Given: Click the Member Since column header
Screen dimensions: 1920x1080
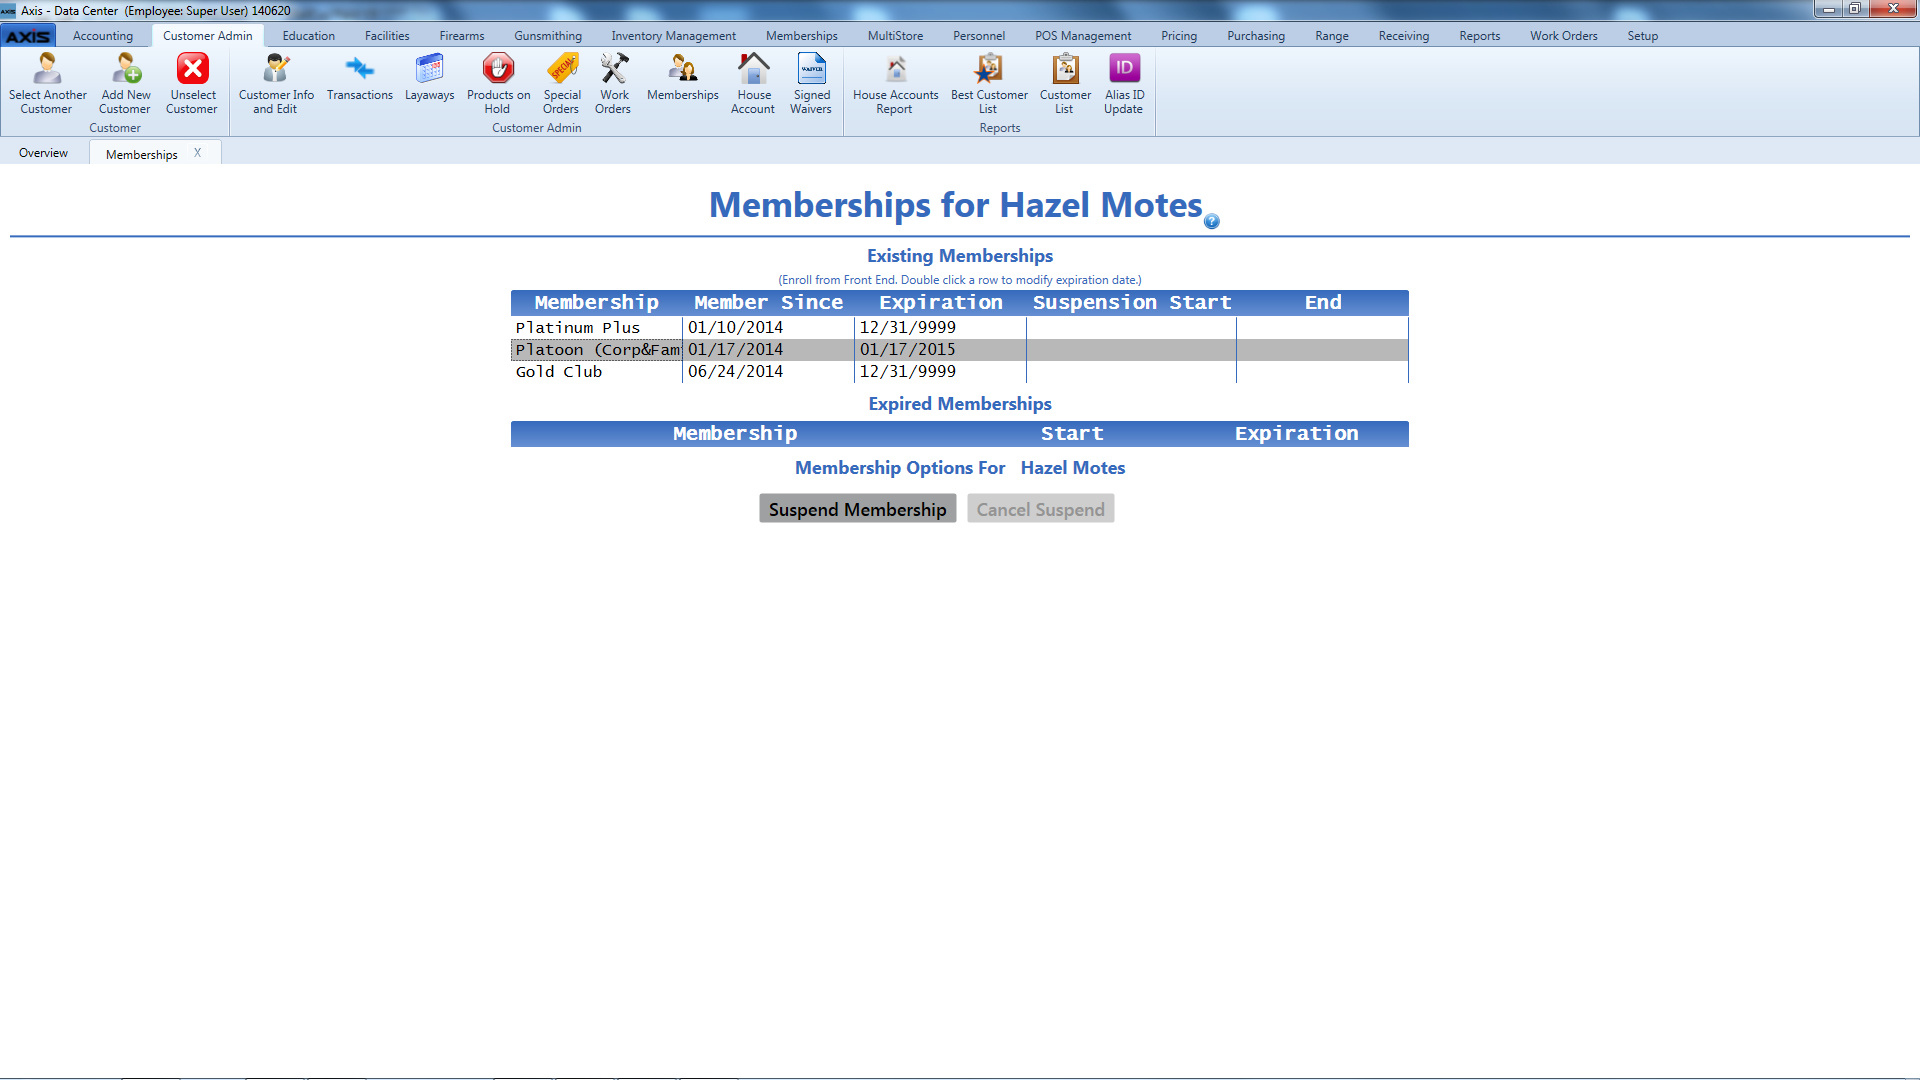Looking at the screenshot, I should pos(768,303).
